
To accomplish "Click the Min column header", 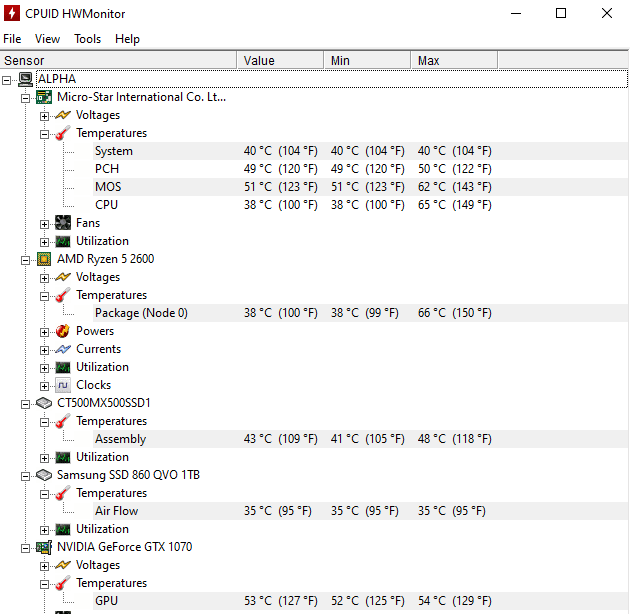I will coord(367,61).
